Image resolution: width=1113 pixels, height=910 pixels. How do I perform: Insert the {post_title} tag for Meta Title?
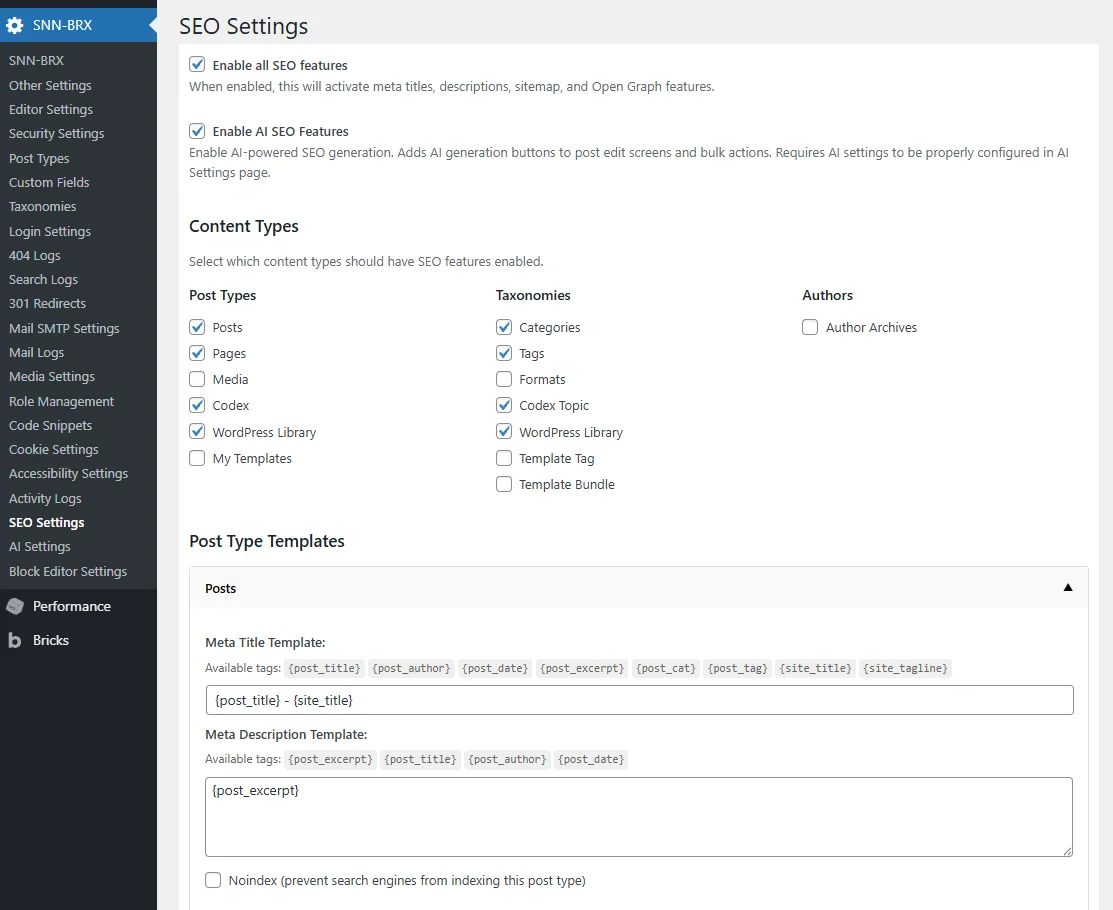point(324,668)
